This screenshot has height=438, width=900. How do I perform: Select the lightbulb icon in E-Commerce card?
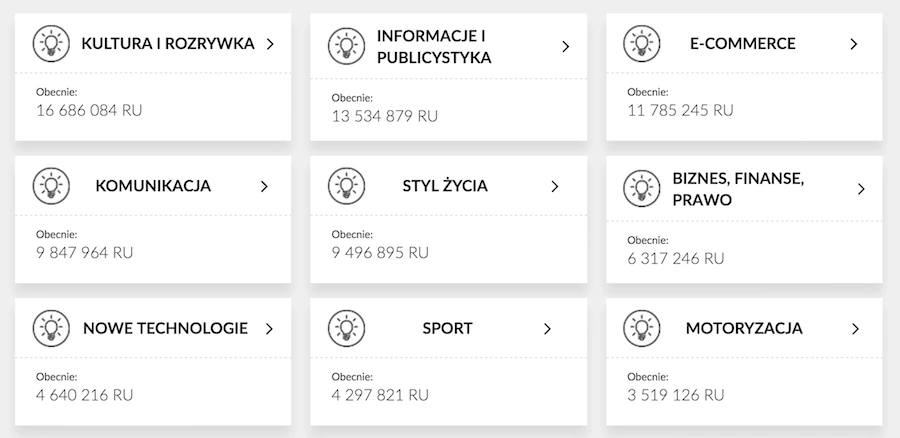pos(642,44)
